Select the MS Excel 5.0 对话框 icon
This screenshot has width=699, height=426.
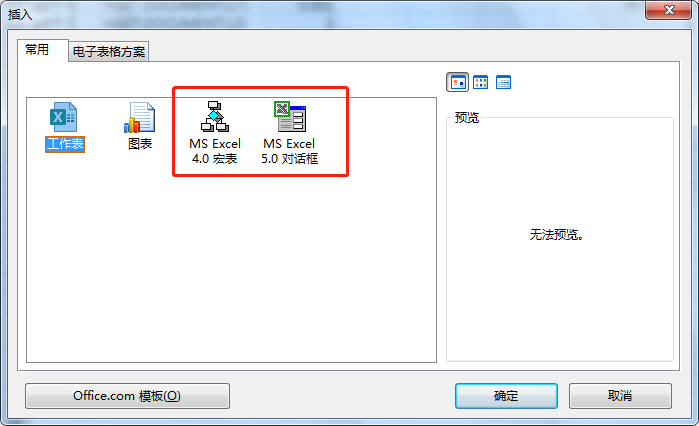tap(290, 117)
